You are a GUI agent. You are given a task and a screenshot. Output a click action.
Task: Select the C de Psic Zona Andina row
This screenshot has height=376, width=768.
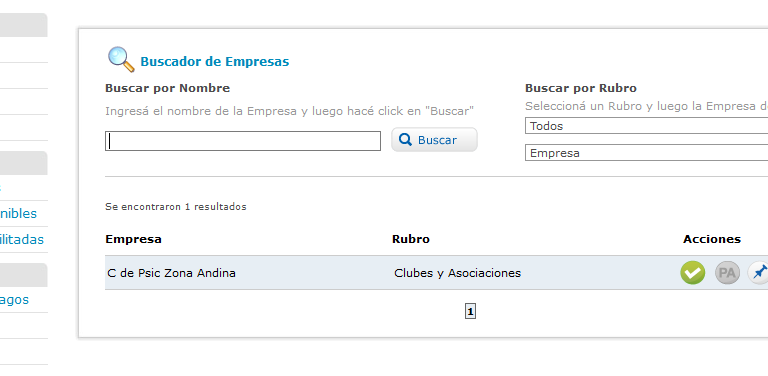(436, 273)
